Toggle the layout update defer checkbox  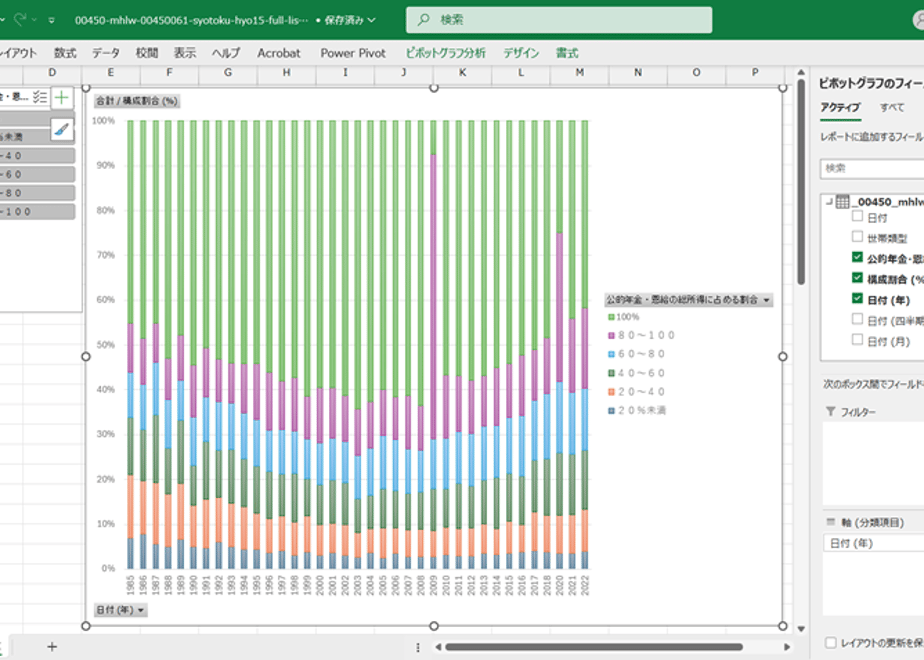831,642
